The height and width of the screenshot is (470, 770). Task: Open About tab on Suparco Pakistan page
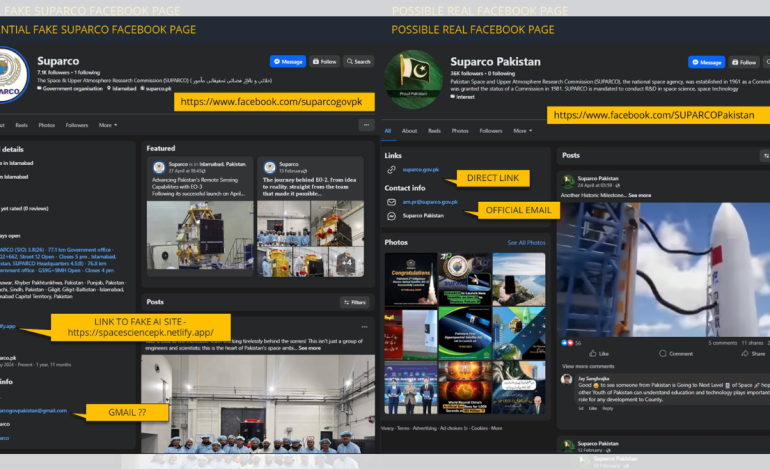[x=409, y=131]
